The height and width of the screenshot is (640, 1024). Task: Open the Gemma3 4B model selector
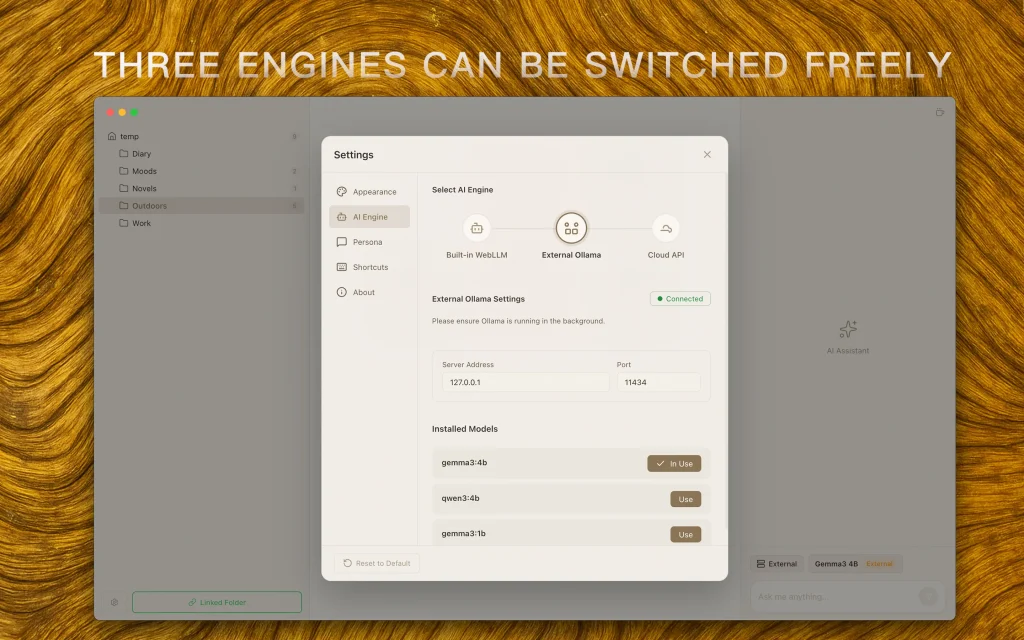click(855, 563)
